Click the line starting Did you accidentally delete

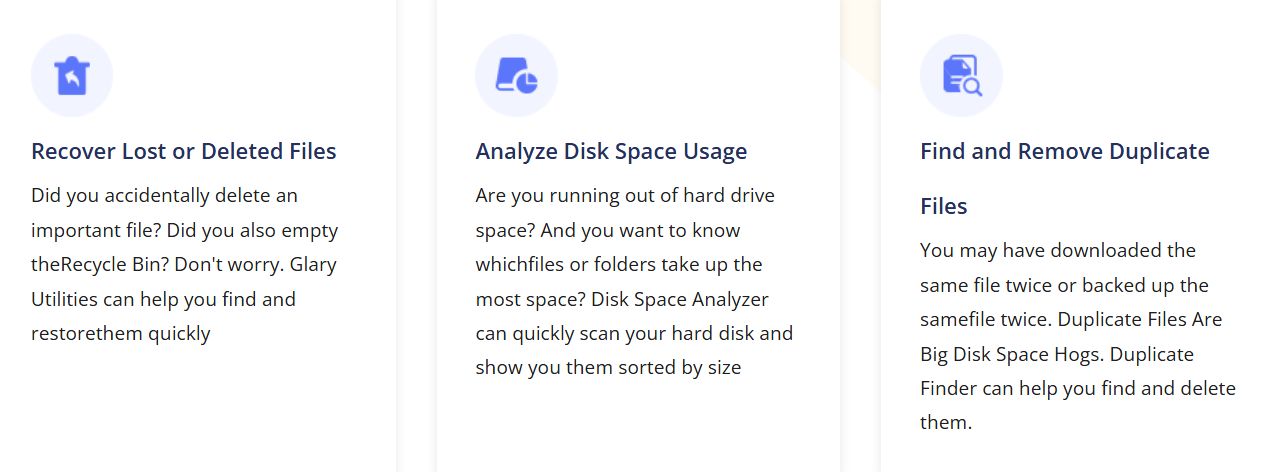(x=164, y=195)
